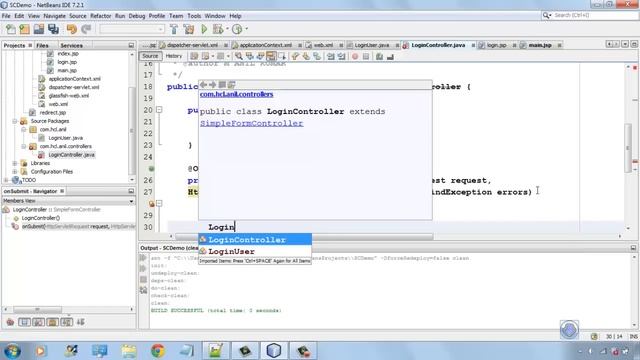The height and width of the screenshot is (360, 640).
Task: Switch to the main.jsp editor tab
Action: coord(540,45)
